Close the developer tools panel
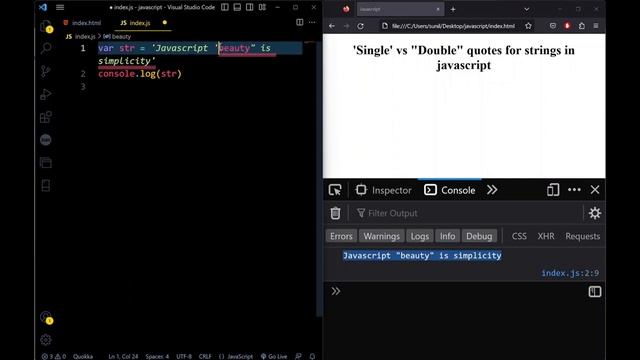640x360 pixels. point(595,190)
